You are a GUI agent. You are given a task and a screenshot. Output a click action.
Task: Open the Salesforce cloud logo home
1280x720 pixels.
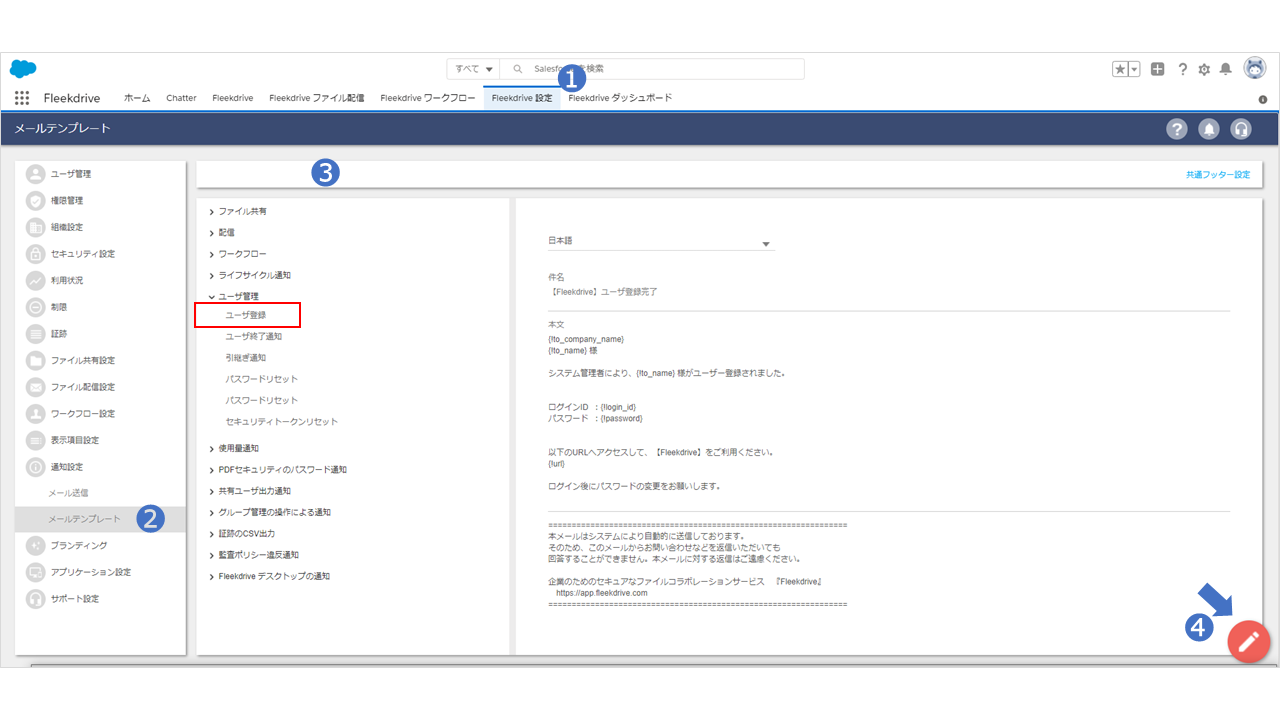[23, 68]
